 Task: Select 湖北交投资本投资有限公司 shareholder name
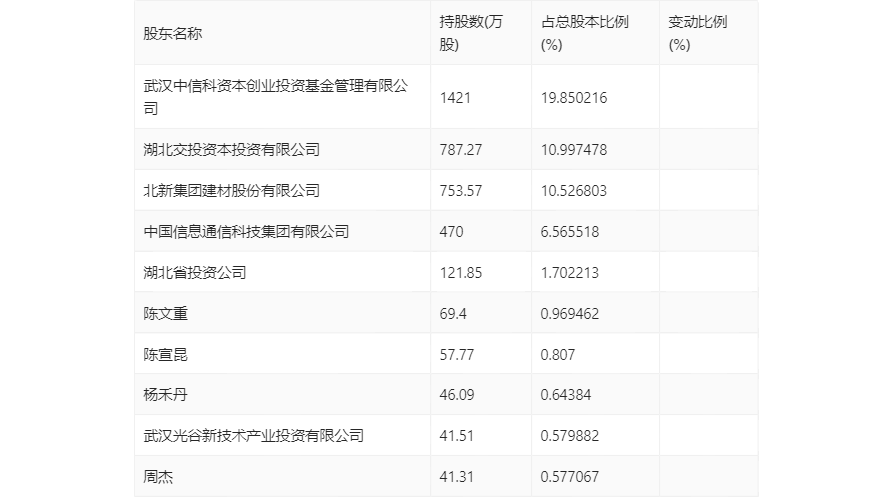point(231,150)
